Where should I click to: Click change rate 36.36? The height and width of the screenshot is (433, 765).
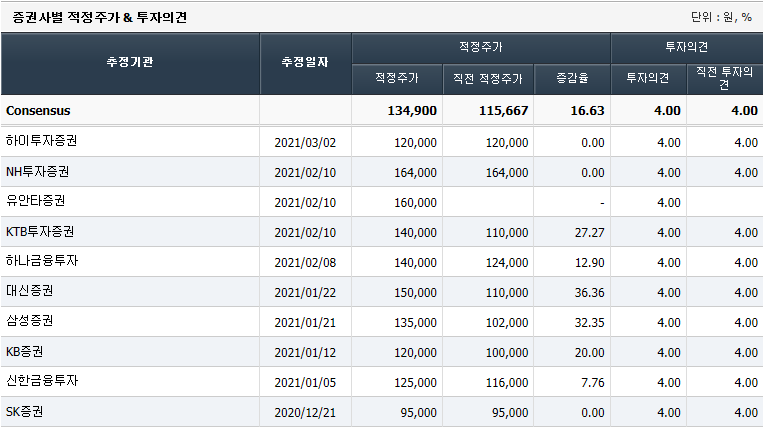pyautogui.click(x=589, y=293)
